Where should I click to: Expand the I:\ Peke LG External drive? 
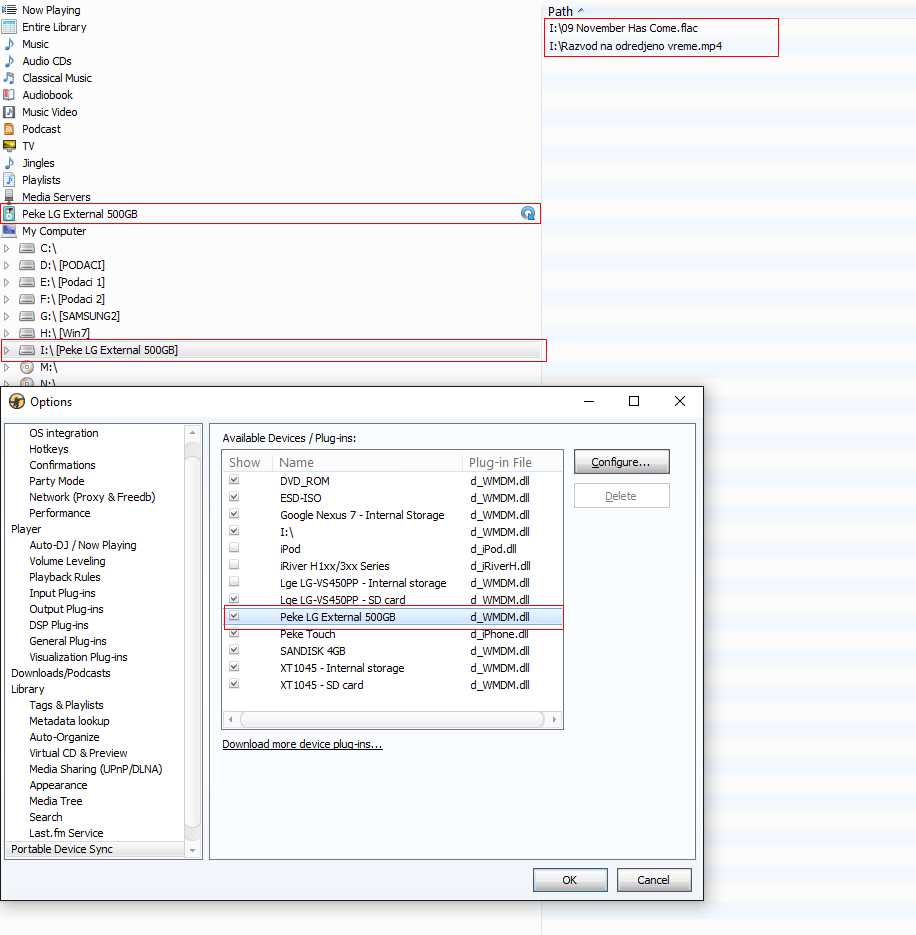[7, 350]
